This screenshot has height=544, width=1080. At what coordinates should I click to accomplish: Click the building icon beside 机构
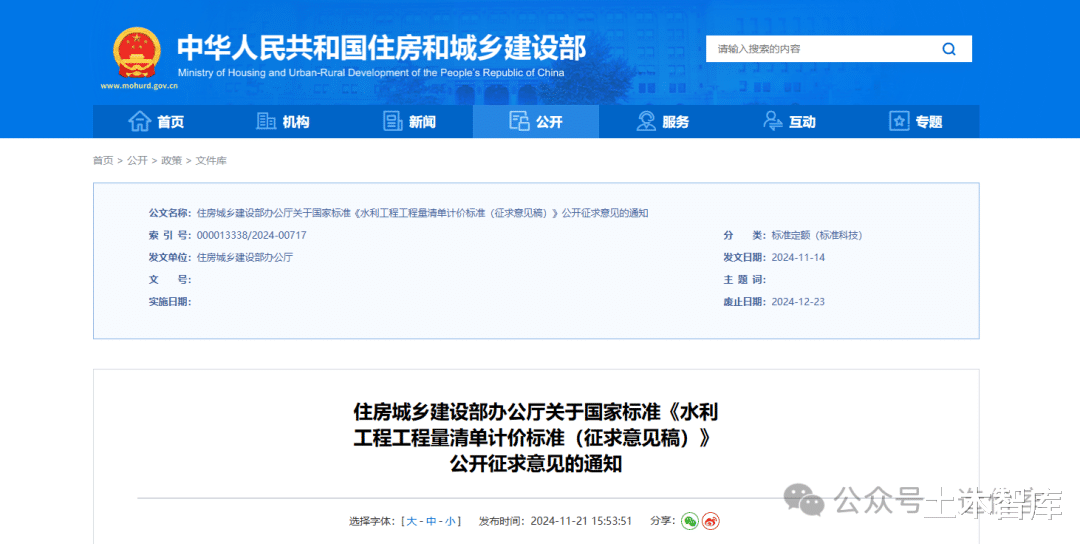coord(266,121)
